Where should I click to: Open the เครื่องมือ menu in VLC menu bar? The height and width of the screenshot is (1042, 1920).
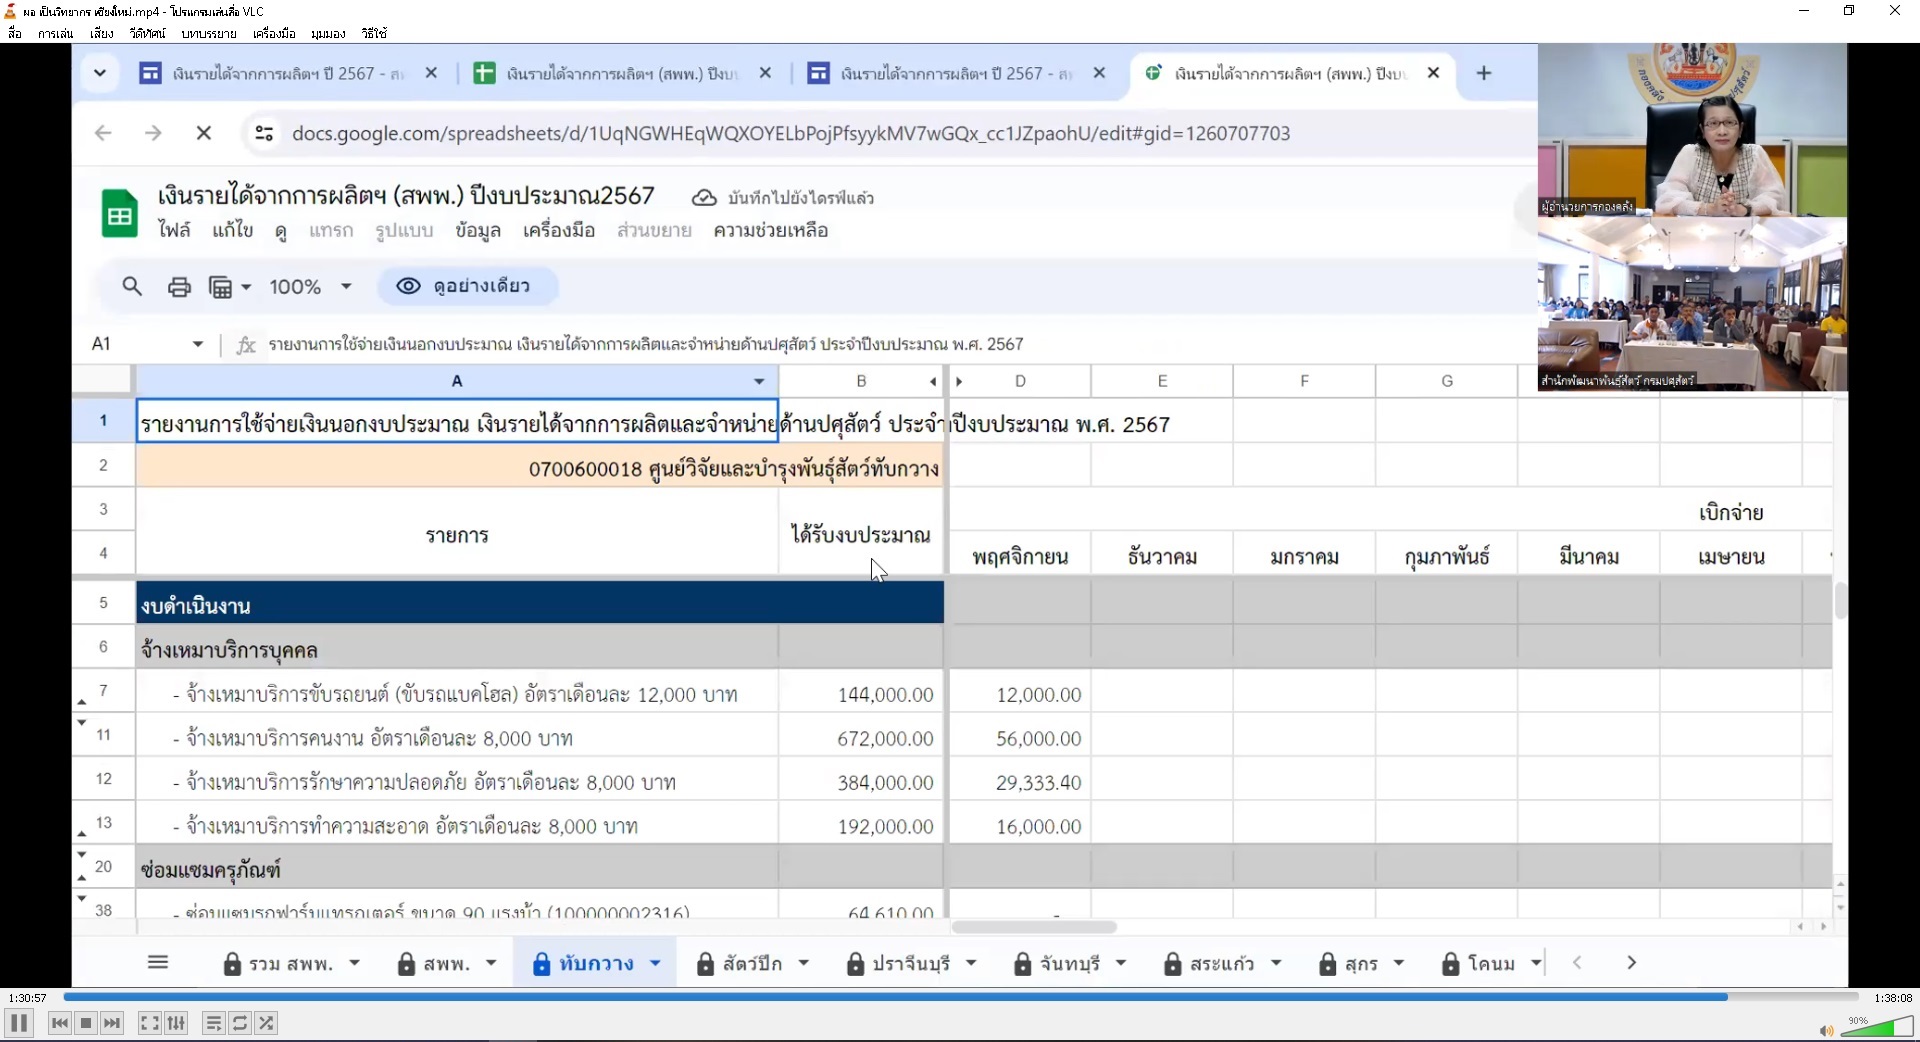tap(274, 33)
